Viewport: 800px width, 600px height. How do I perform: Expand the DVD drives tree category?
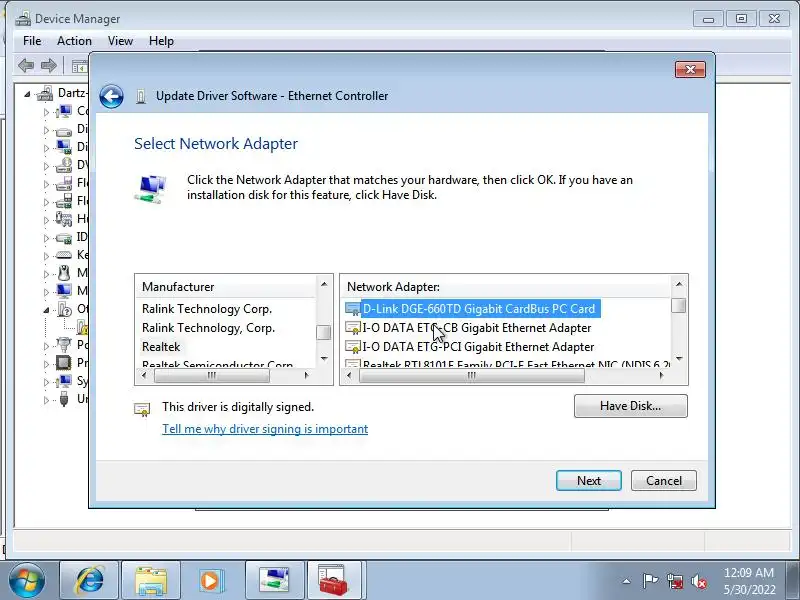(46, 166)
